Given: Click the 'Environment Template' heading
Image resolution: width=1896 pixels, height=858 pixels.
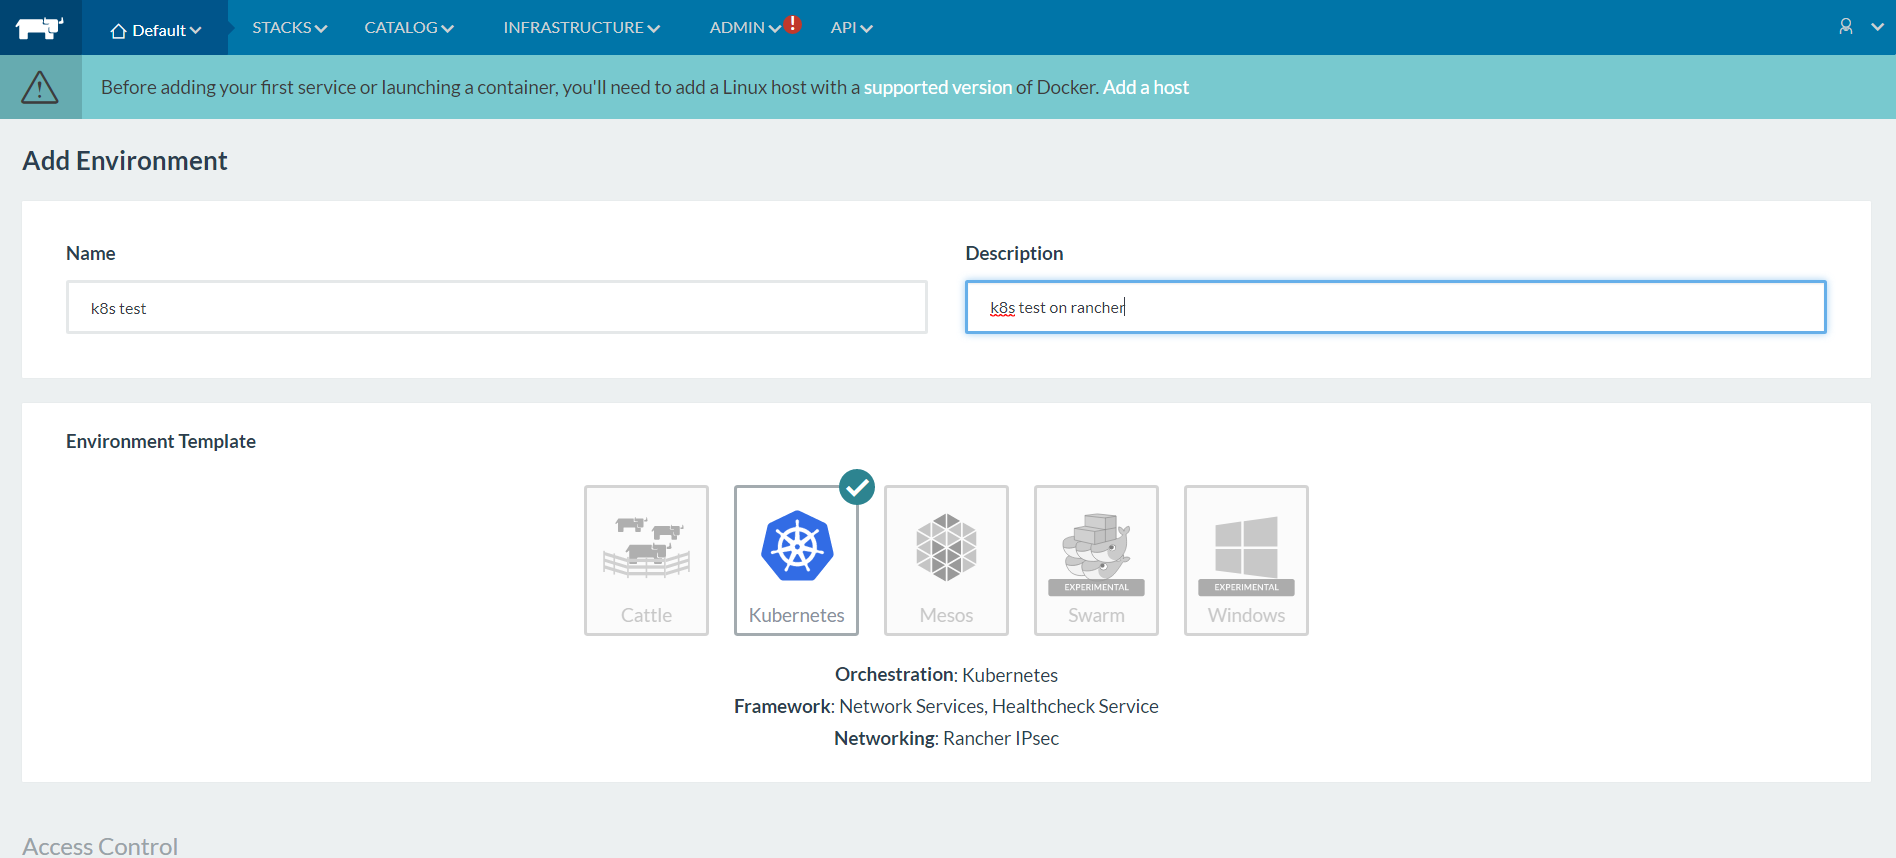Looking at the screenshot, I should tap(161, 441).
